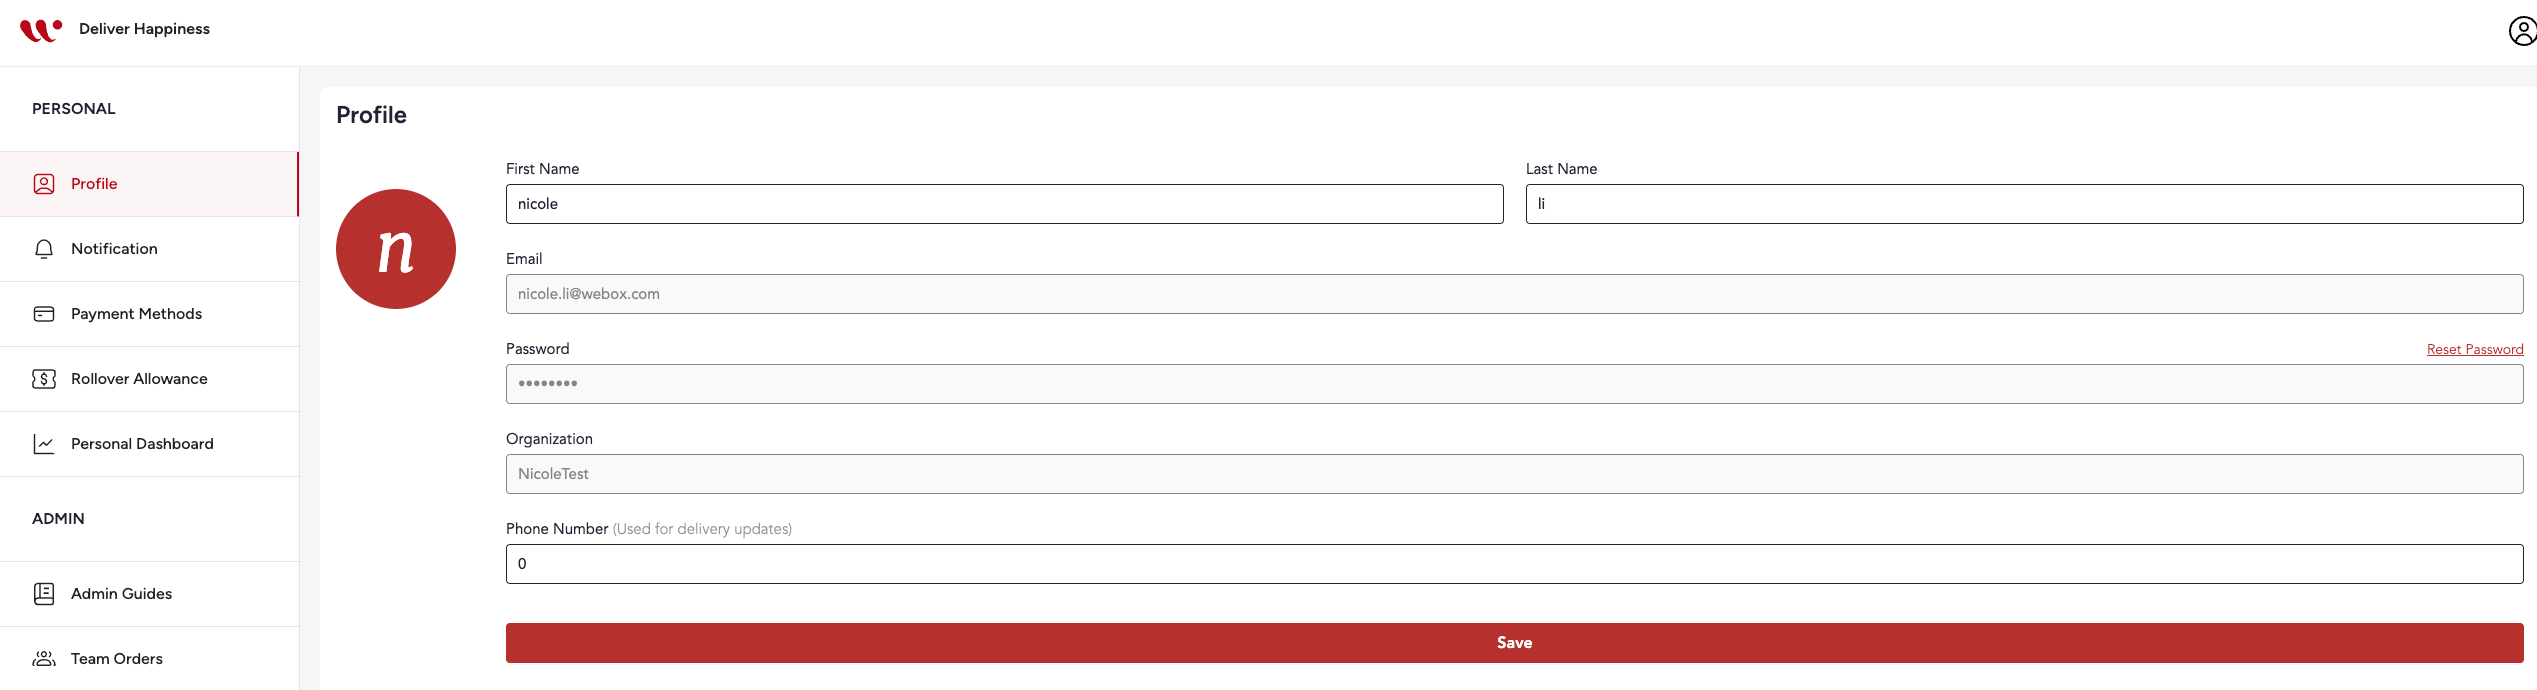Click the Deliver Happiness header title

(144, 29)
